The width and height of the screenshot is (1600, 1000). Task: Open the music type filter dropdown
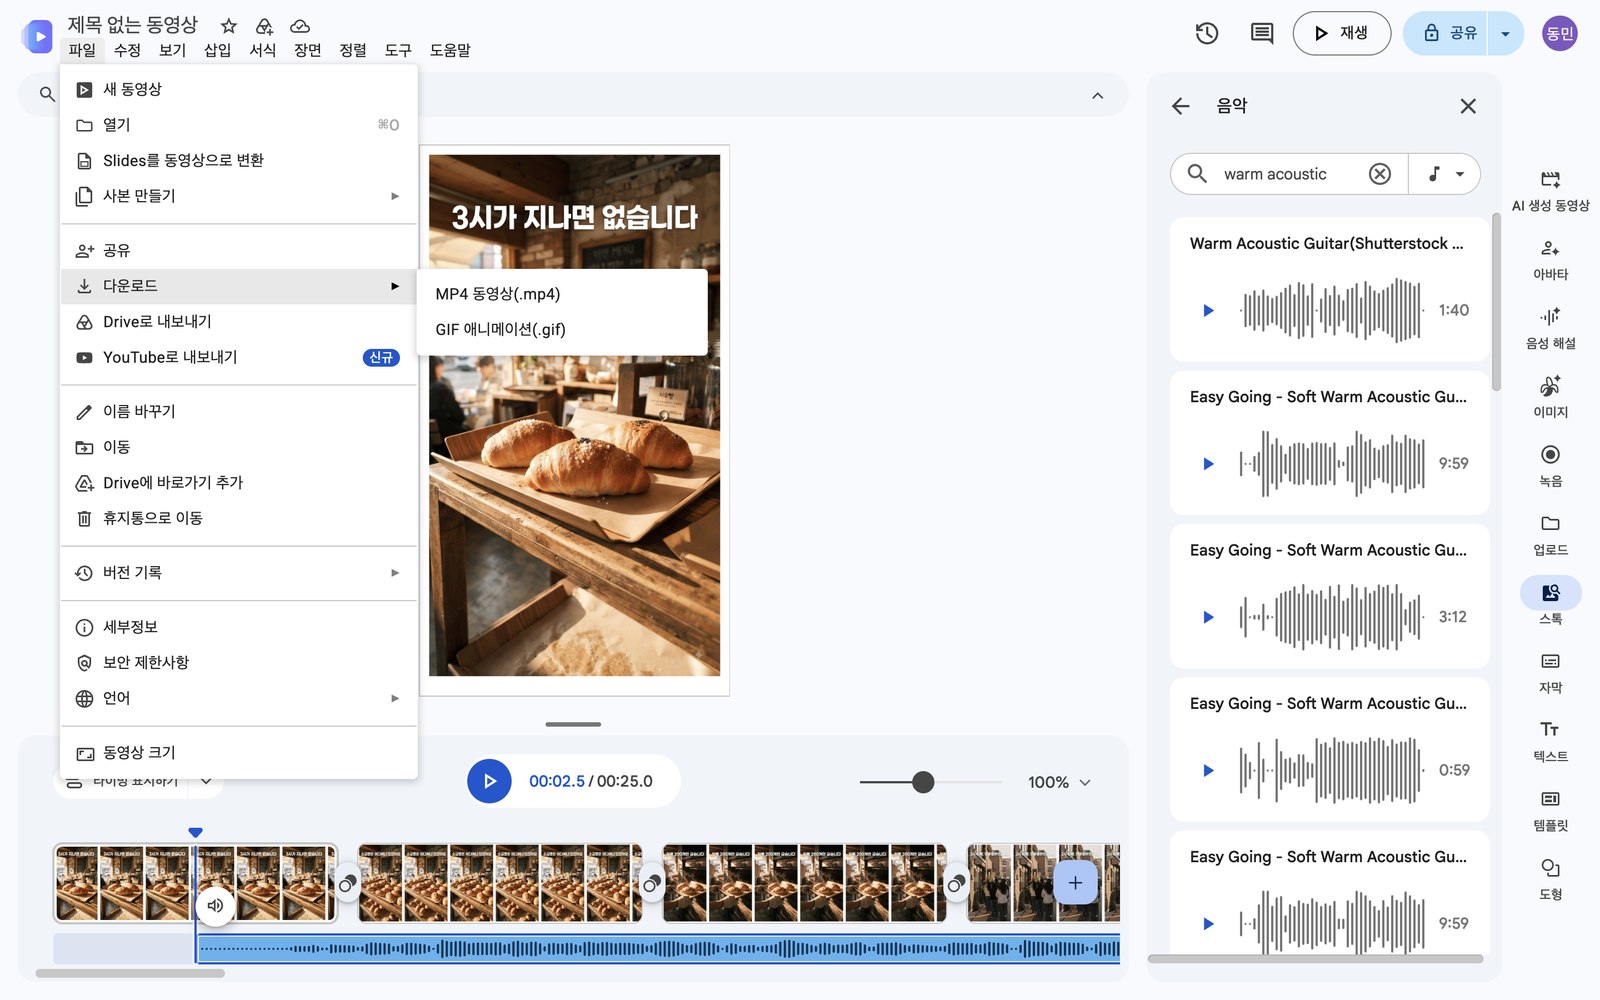pyautogui.click(x=1445, y=174)
